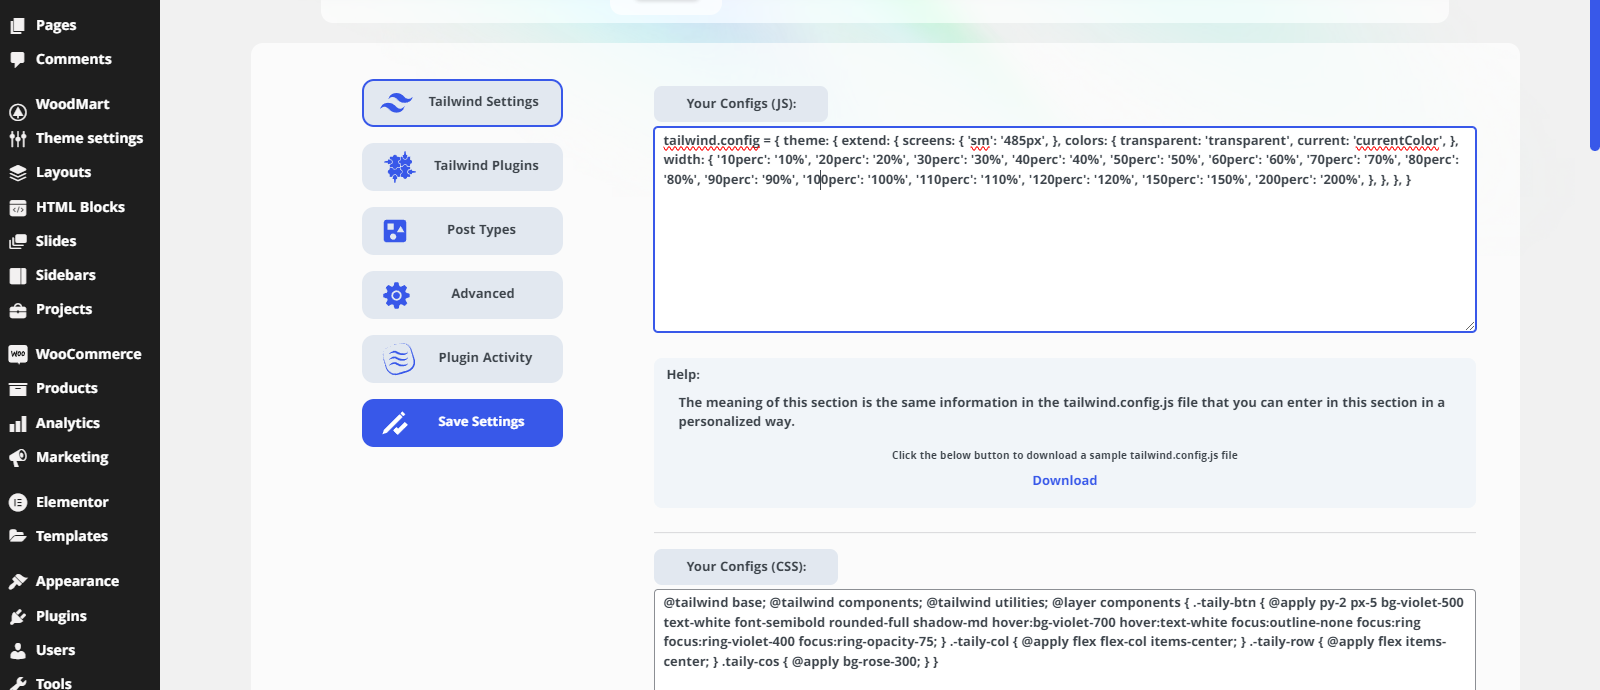
Task: Click the Save Settings pencil icon
Action: [395, 423]
